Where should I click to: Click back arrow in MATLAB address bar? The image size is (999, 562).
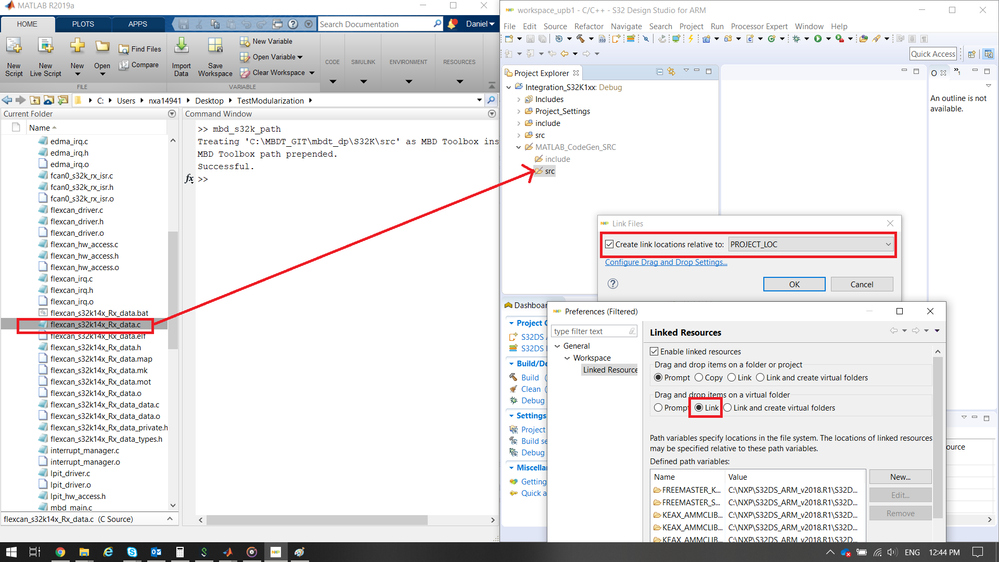pyautogui.click(x=7, y=101)
